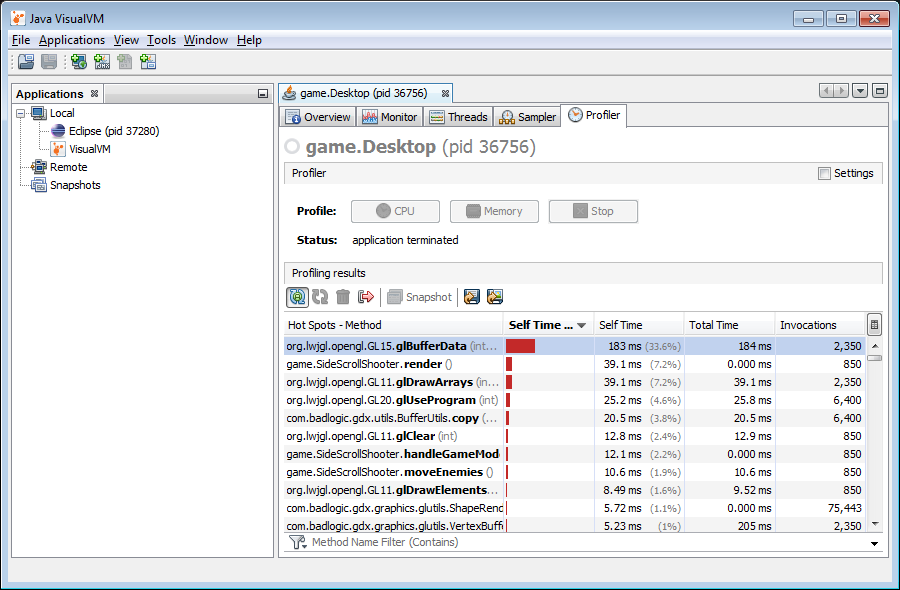Open filter type dropdown arrow
Screen dimensions: 900x590
[874, 544]
